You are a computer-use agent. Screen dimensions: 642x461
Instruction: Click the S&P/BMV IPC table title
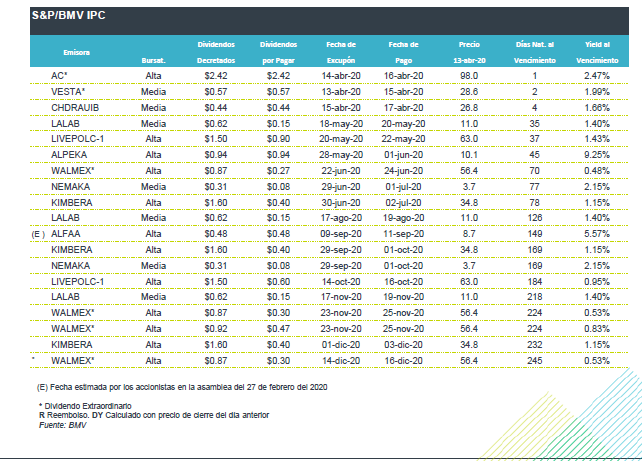tap(68, 16)
